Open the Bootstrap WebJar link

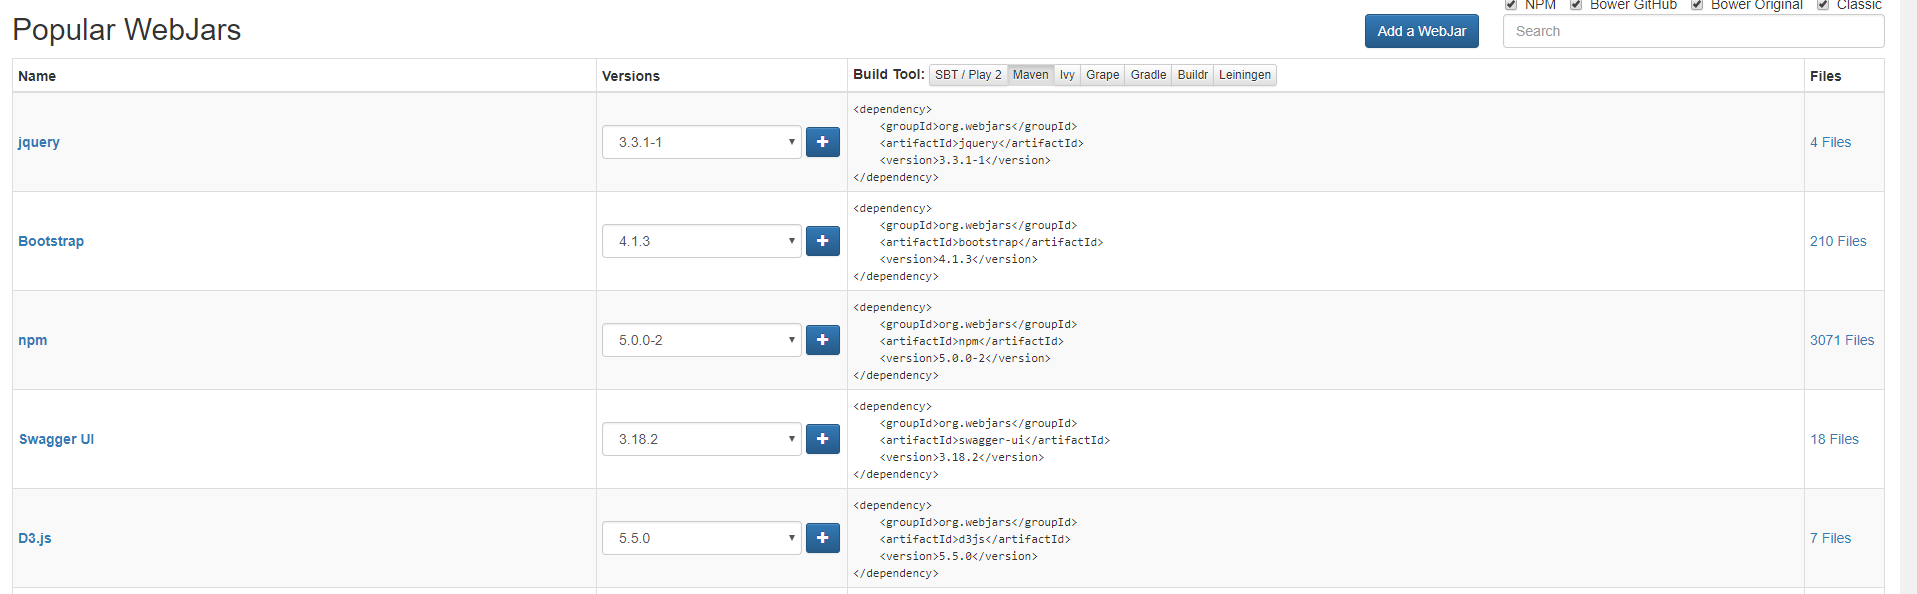51,241
